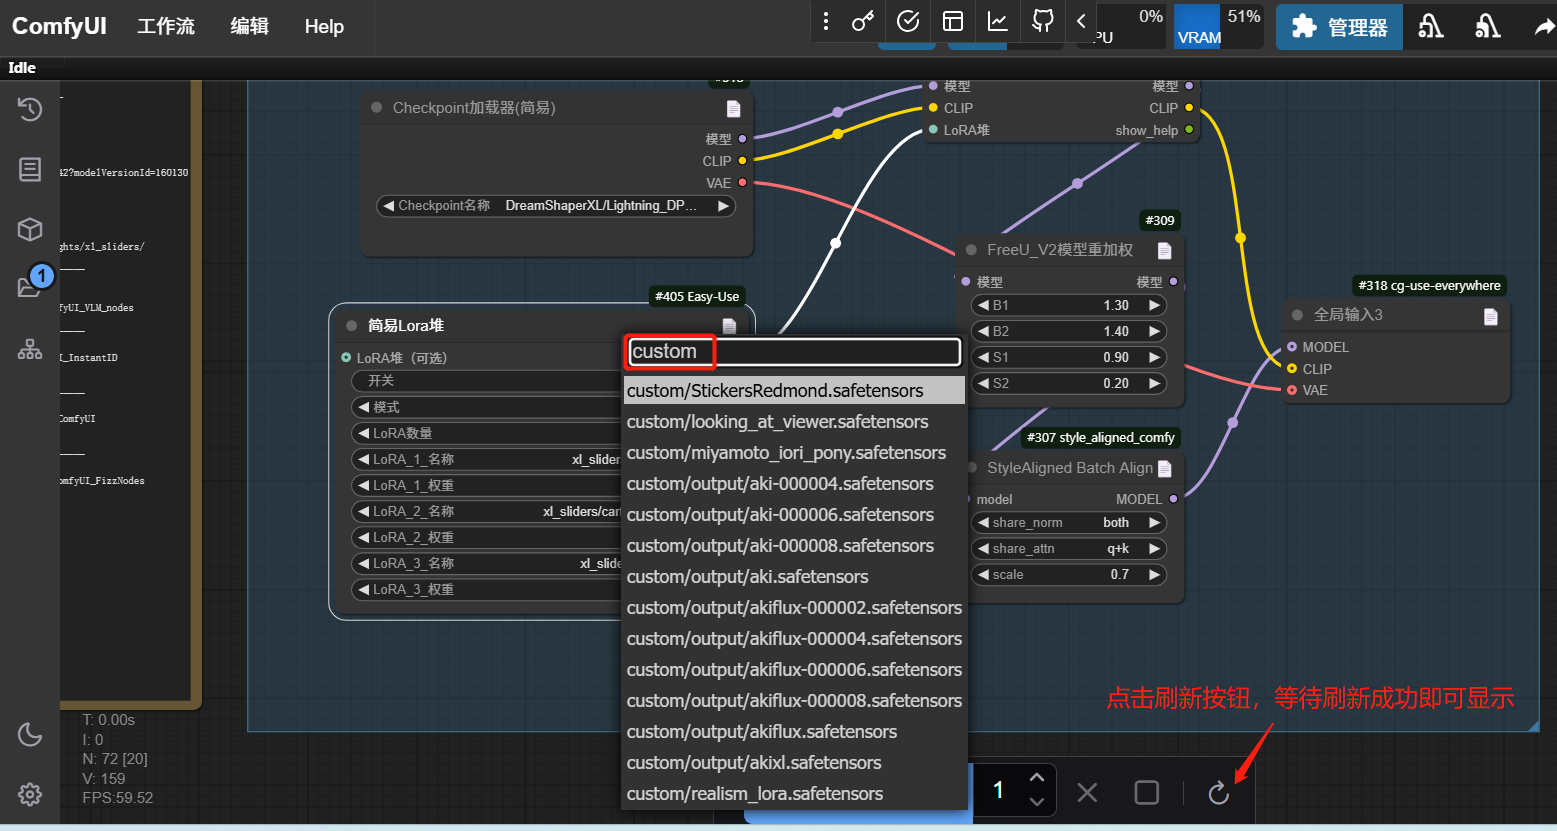1557x831 pixels.
Task: Toggle collapse dot on FreeU_V2模型重加权 node
Action: pos(971,250)
